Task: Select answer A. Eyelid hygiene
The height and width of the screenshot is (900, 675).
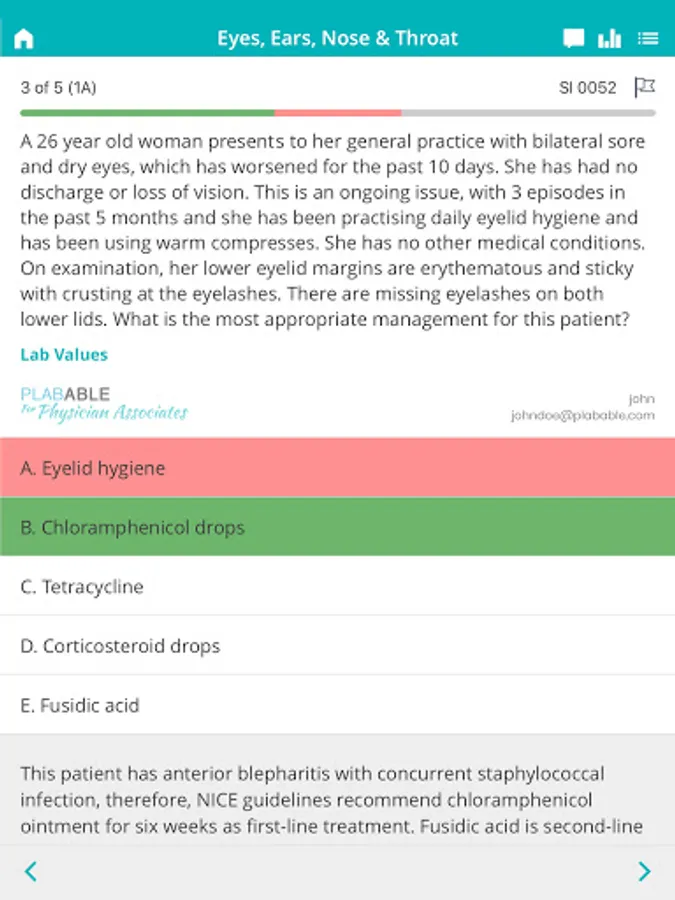Action: click(337, 468)
